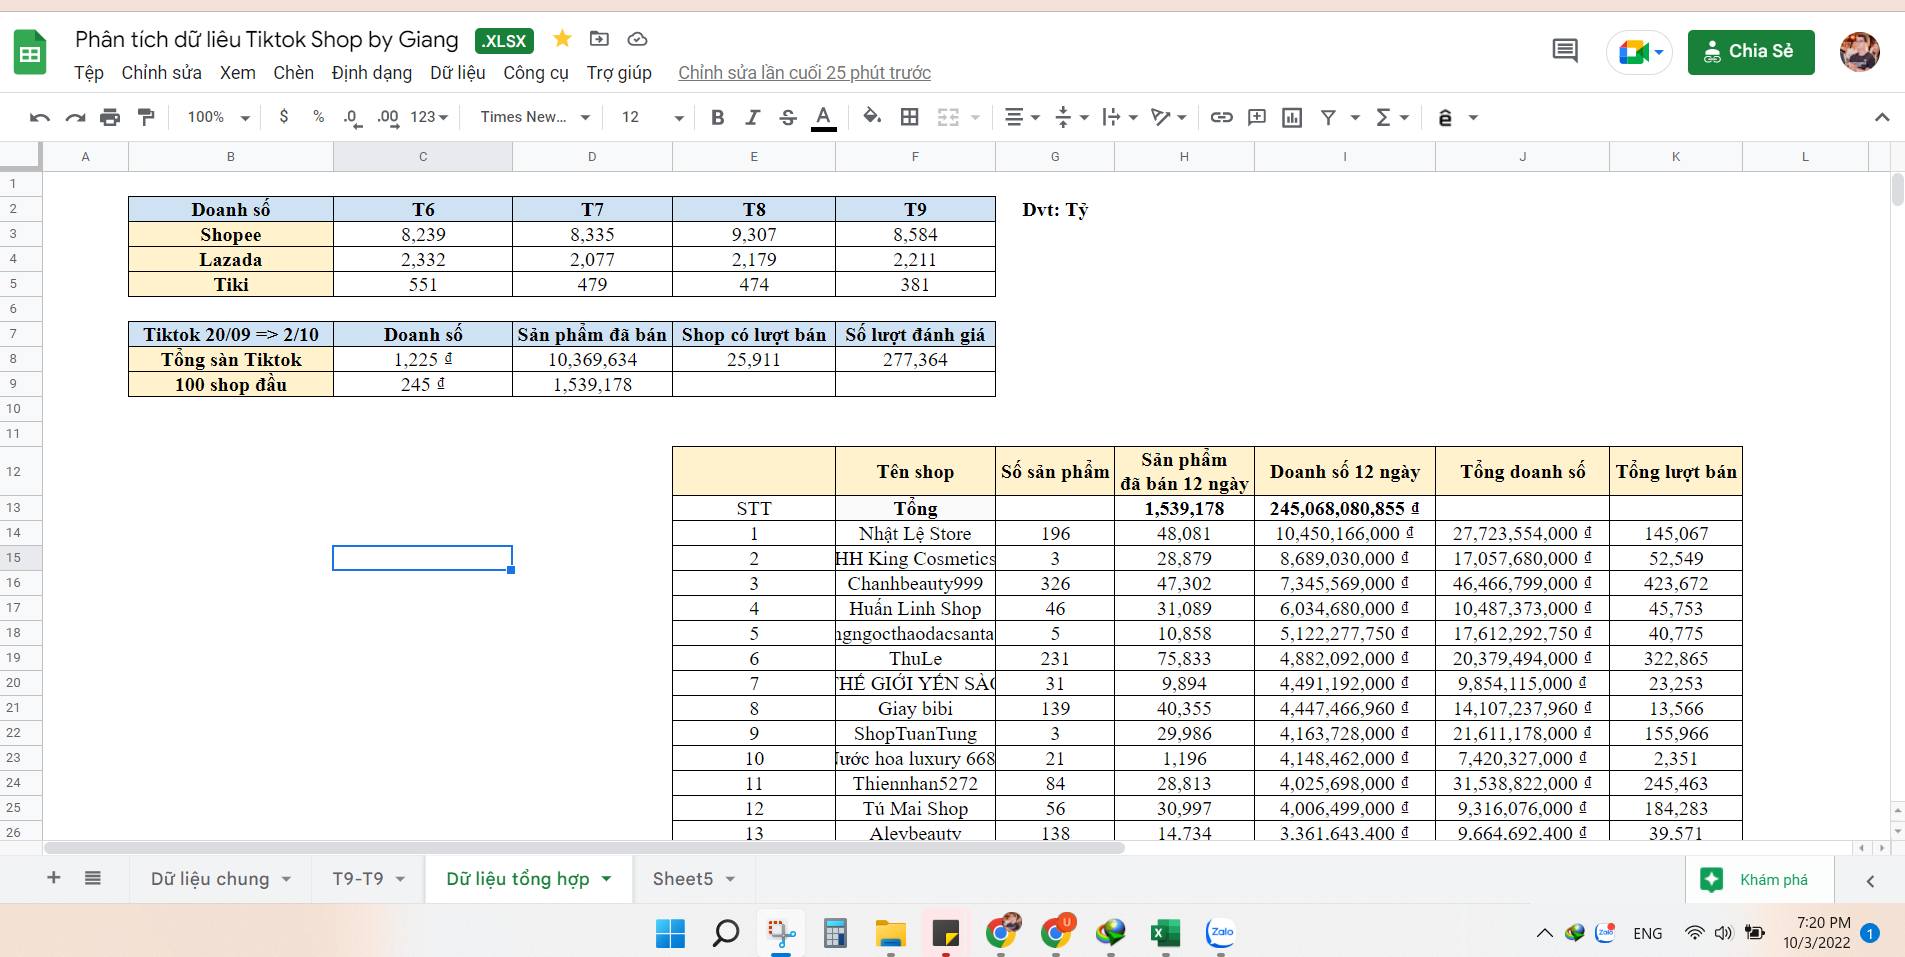Insert a link
The height and width of the screenshot is (957, 1905).
[x=1221, y=118]
